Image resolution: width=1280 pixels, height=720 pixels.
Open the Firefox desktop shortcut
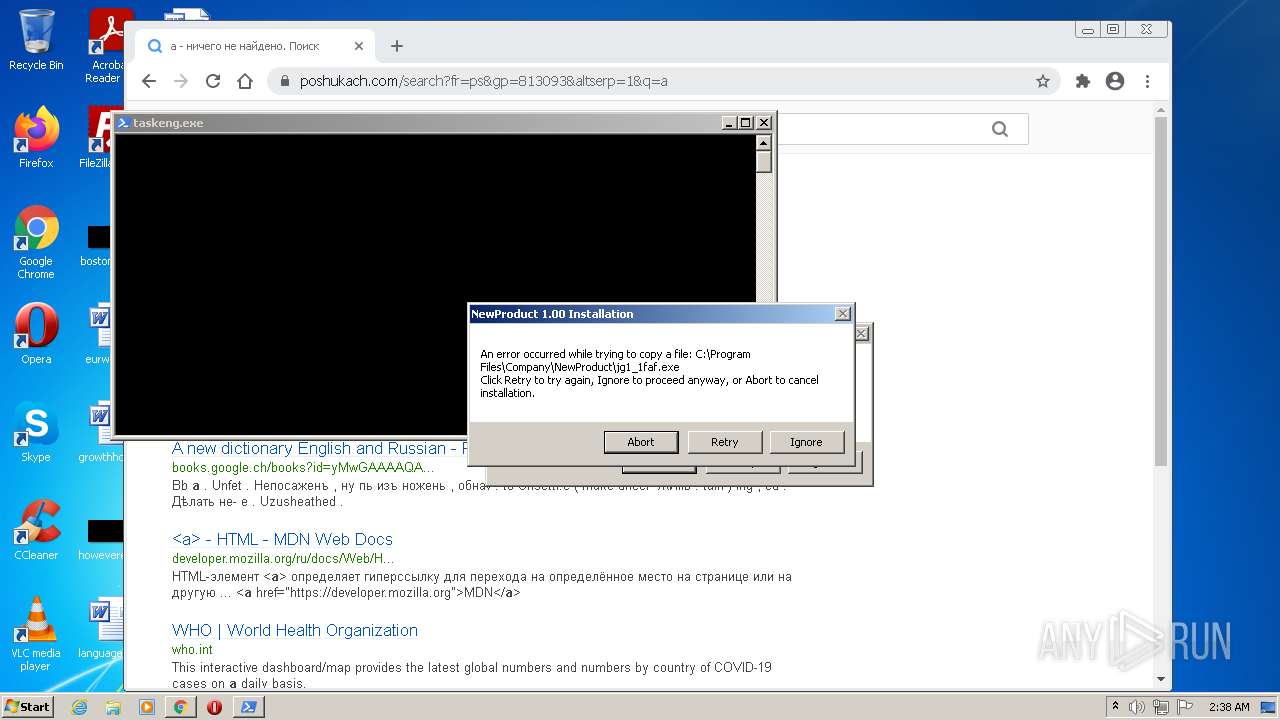(x=36, y=138)
